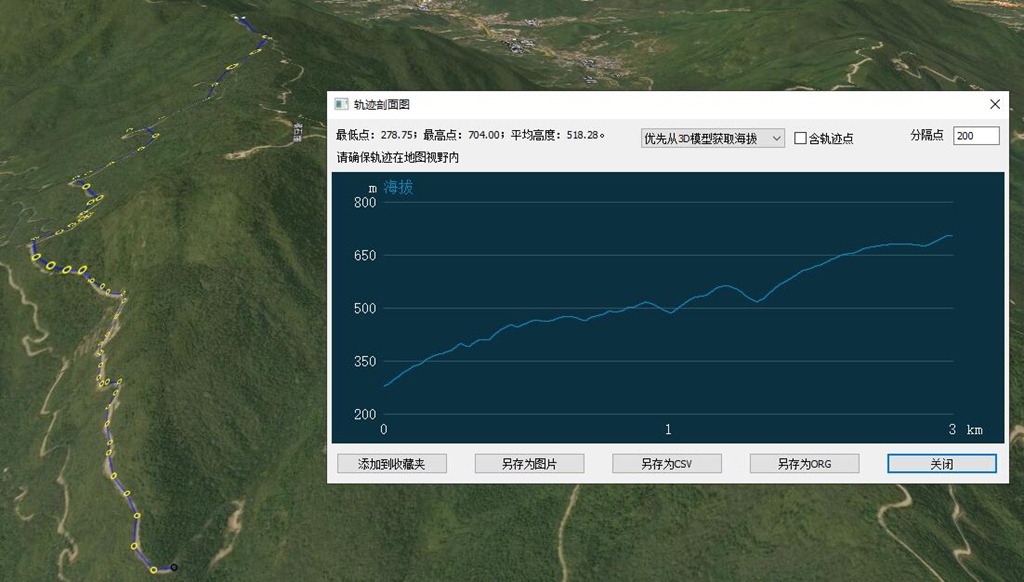1024x582 pixels.
Task: Click the map place label left of the dialog
Action: pyautogui.click(x=298, y=131)
